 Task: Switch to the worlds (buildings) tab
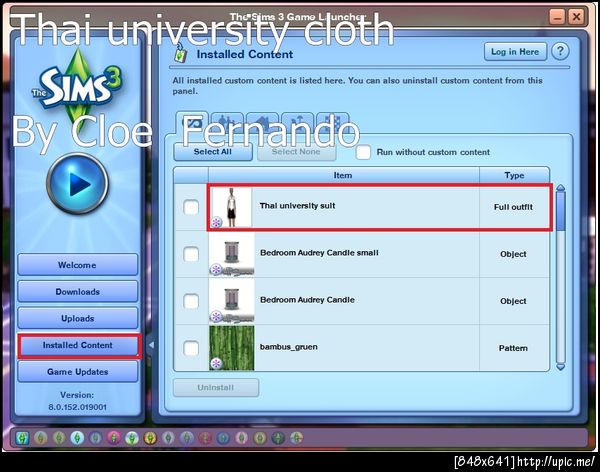click(333, 123)
